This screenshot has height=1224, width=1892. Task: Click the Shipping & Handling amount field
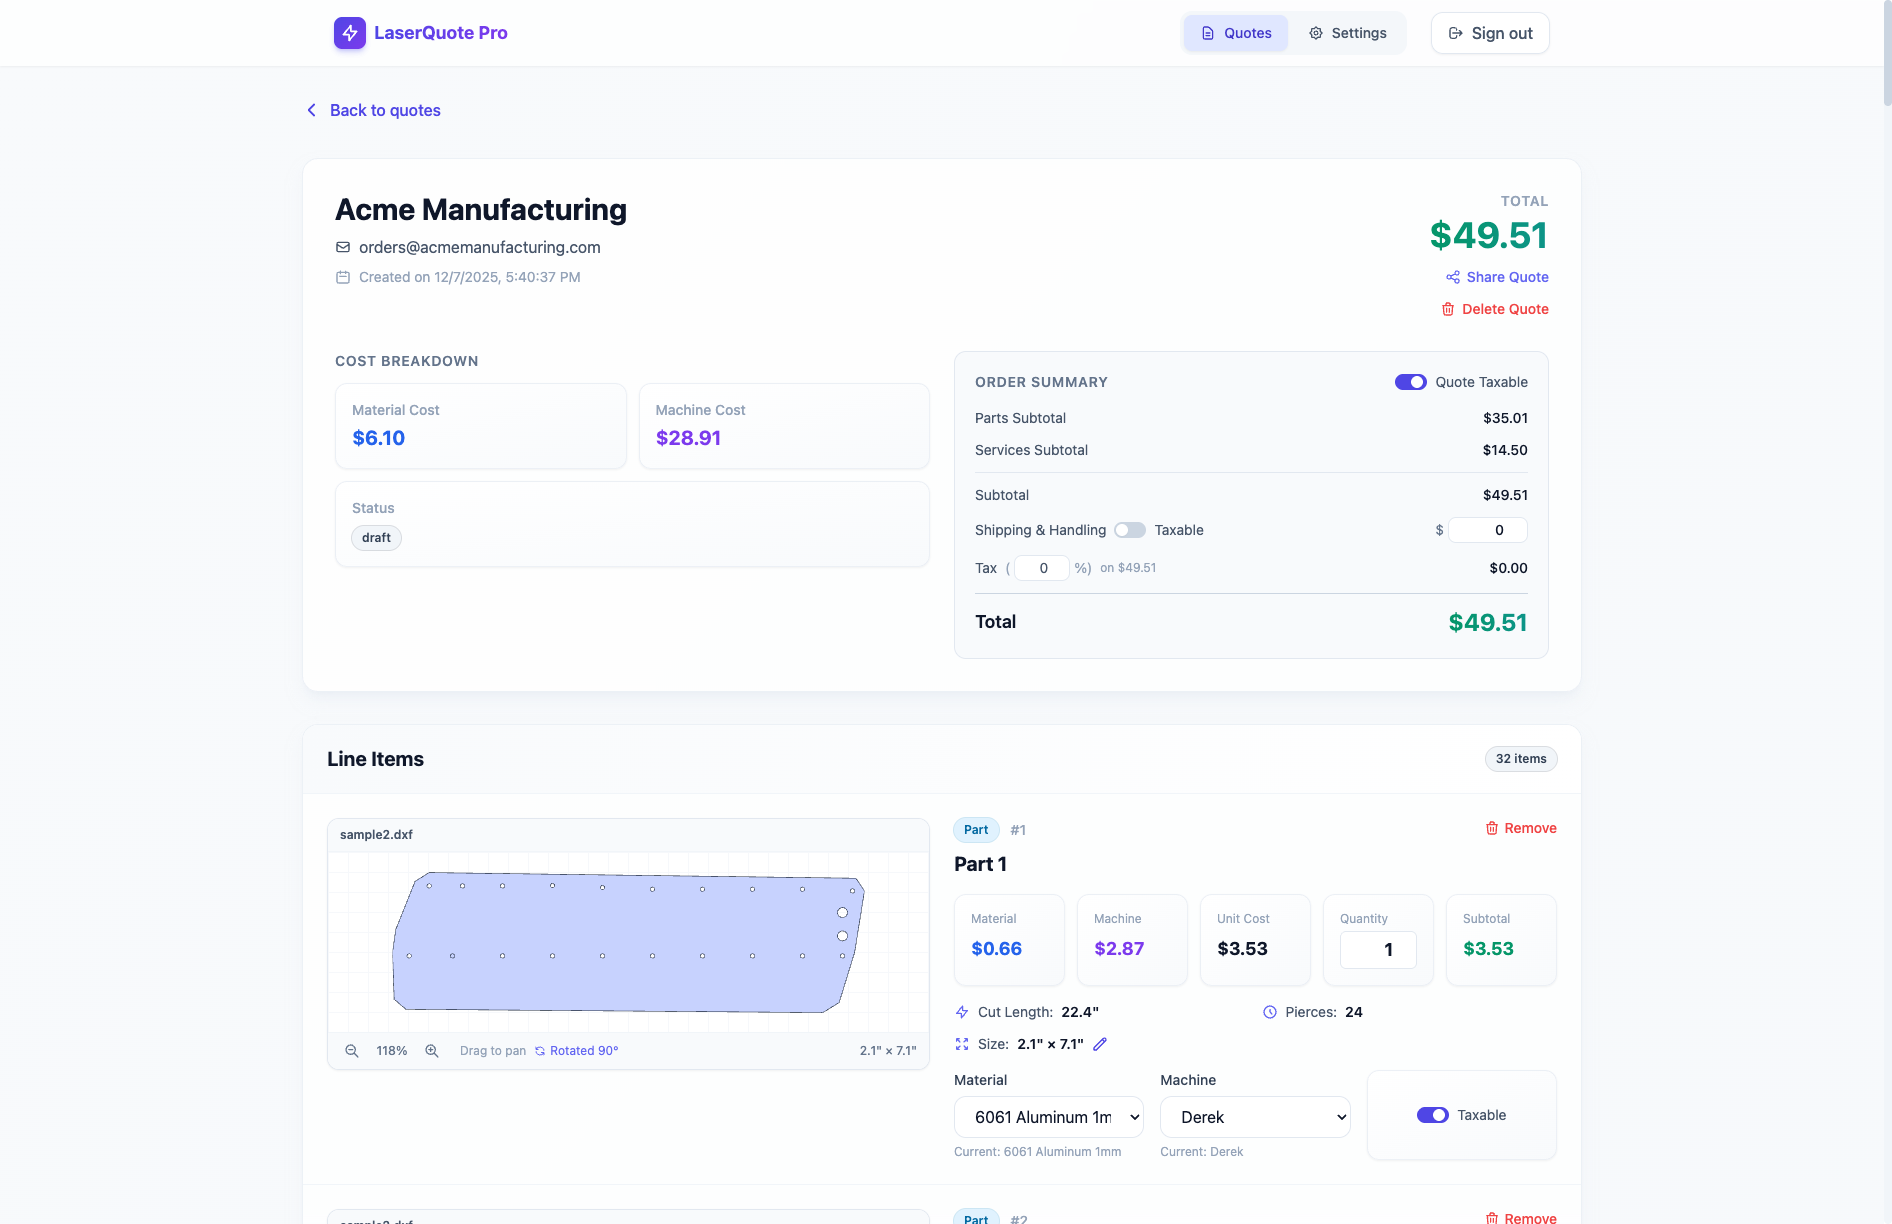tap(1487, 530)
